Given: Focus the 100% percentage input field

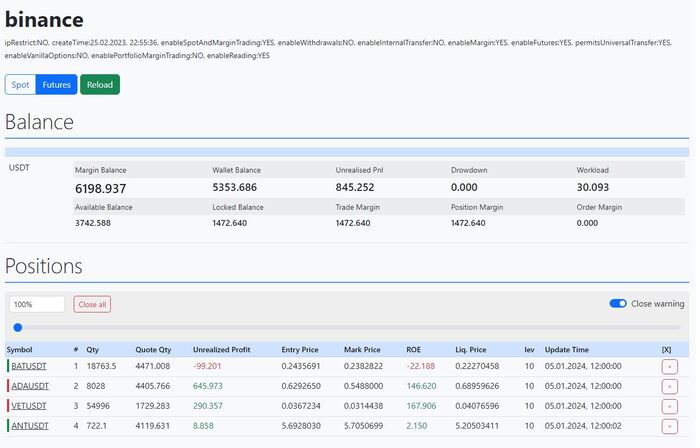Looking at the screenshot, I should 37,304.
